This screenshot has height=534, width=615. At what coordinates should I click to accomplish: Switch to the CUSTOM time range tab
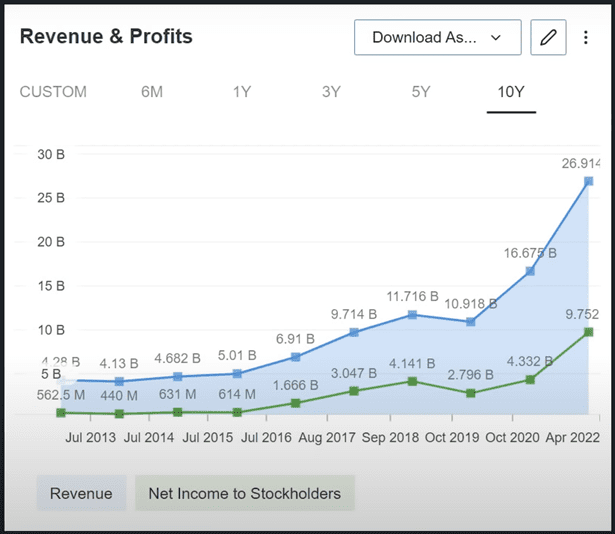[53, 92]
